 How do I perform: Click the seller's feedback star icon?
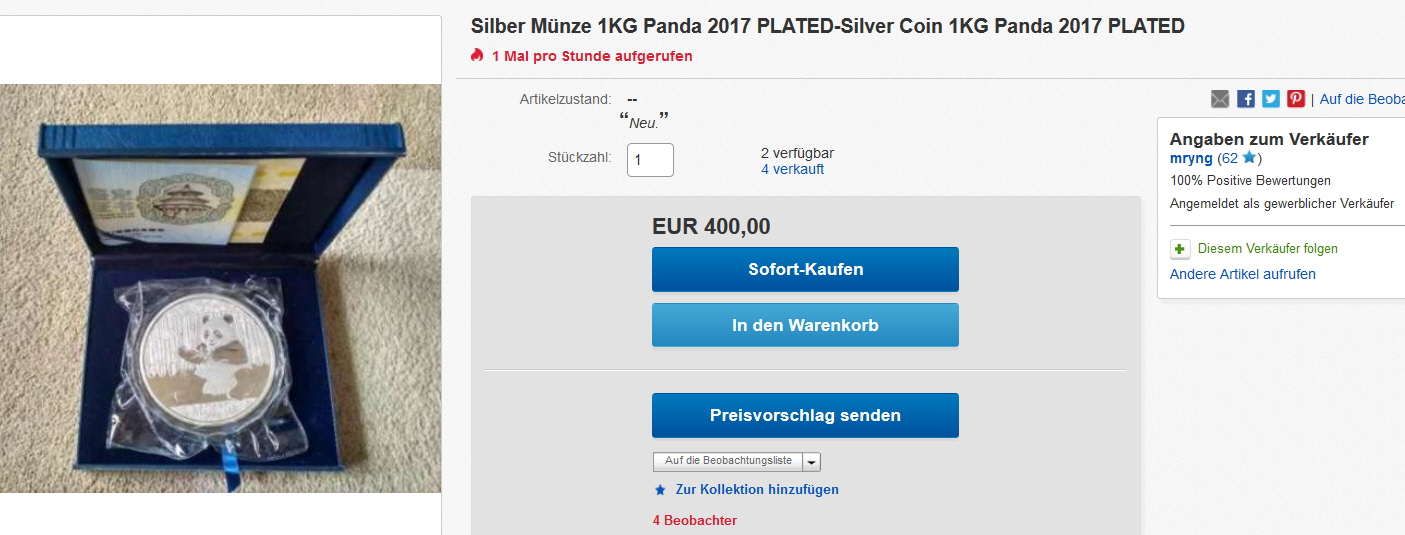point(1249,158)
